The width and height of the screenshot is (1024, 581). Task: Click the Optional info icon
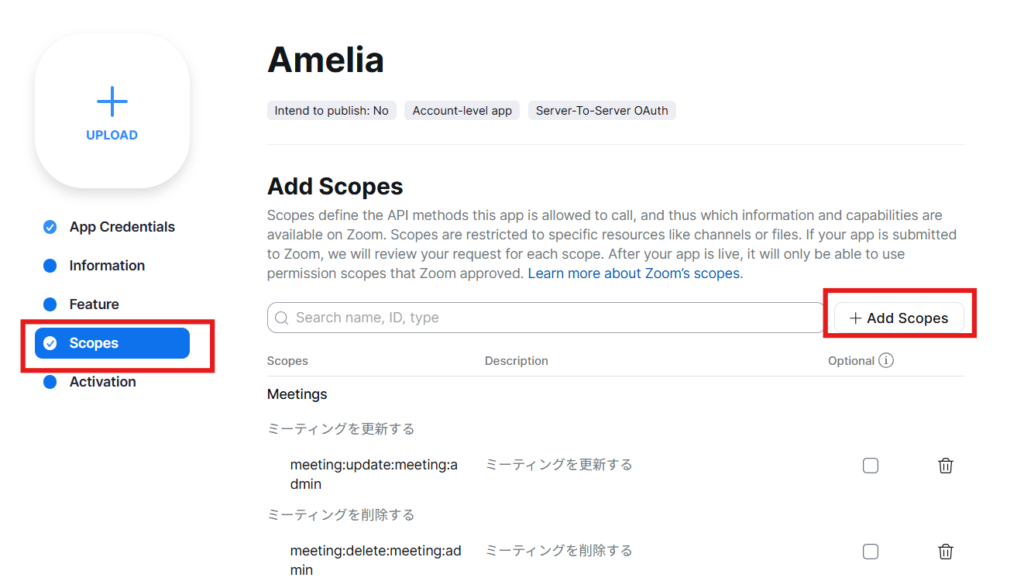(x=886, y=361)
